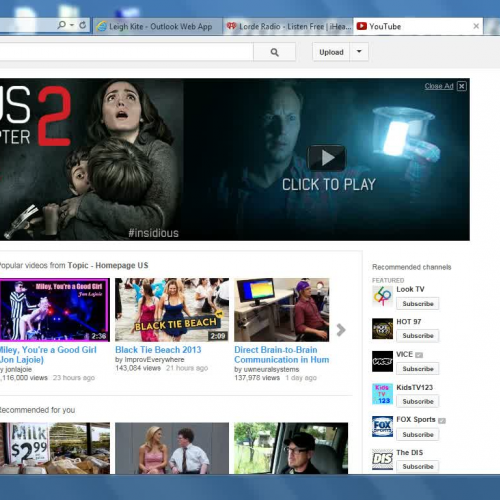Click the YouTube search magnifier button
Screen dimensions: 500x500
tap(274, 52)
